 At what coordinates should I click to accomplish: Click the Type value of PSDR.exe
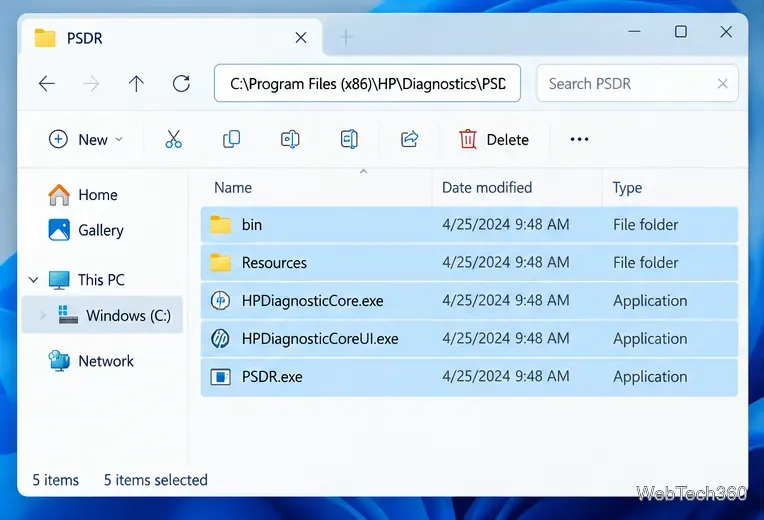(x=650, y=377)
